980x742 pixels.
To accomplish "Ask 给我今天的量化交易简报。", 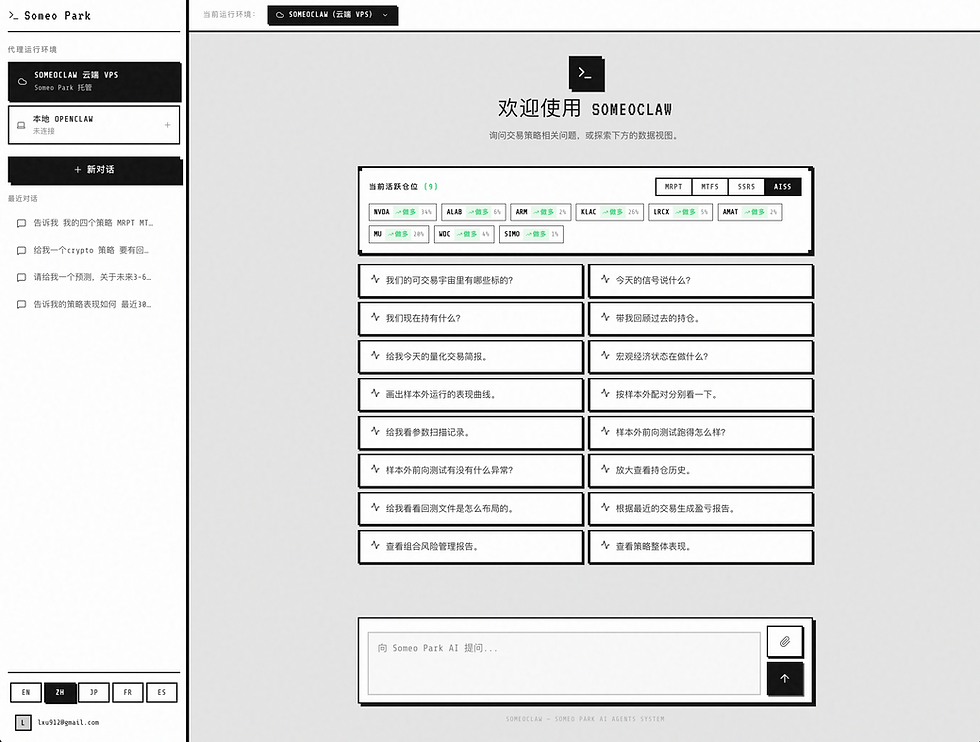I will tap(471, 357).
